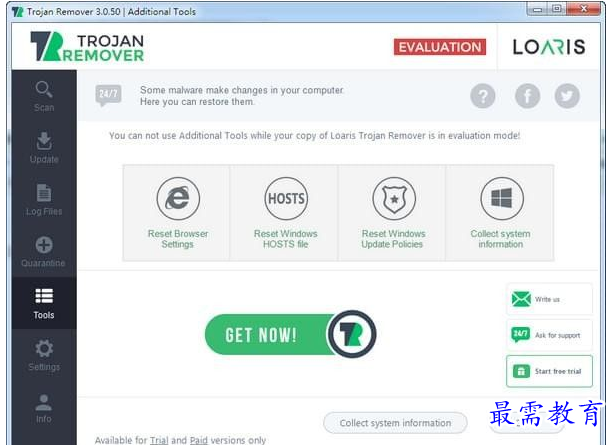
Task: Click Reset Browser Settings tool
Action: click(x=177, y=213)
